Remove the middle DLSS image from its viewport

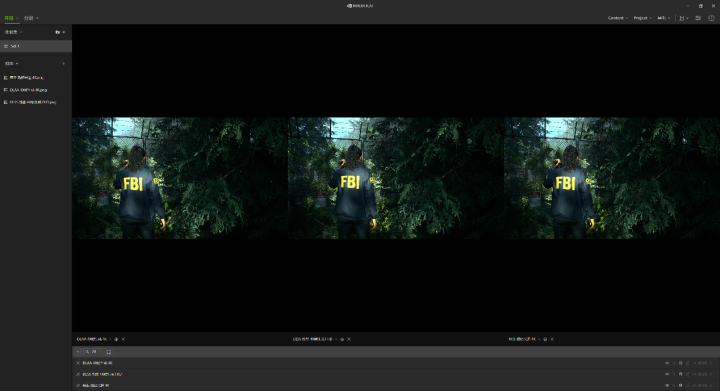coord(349,339)
